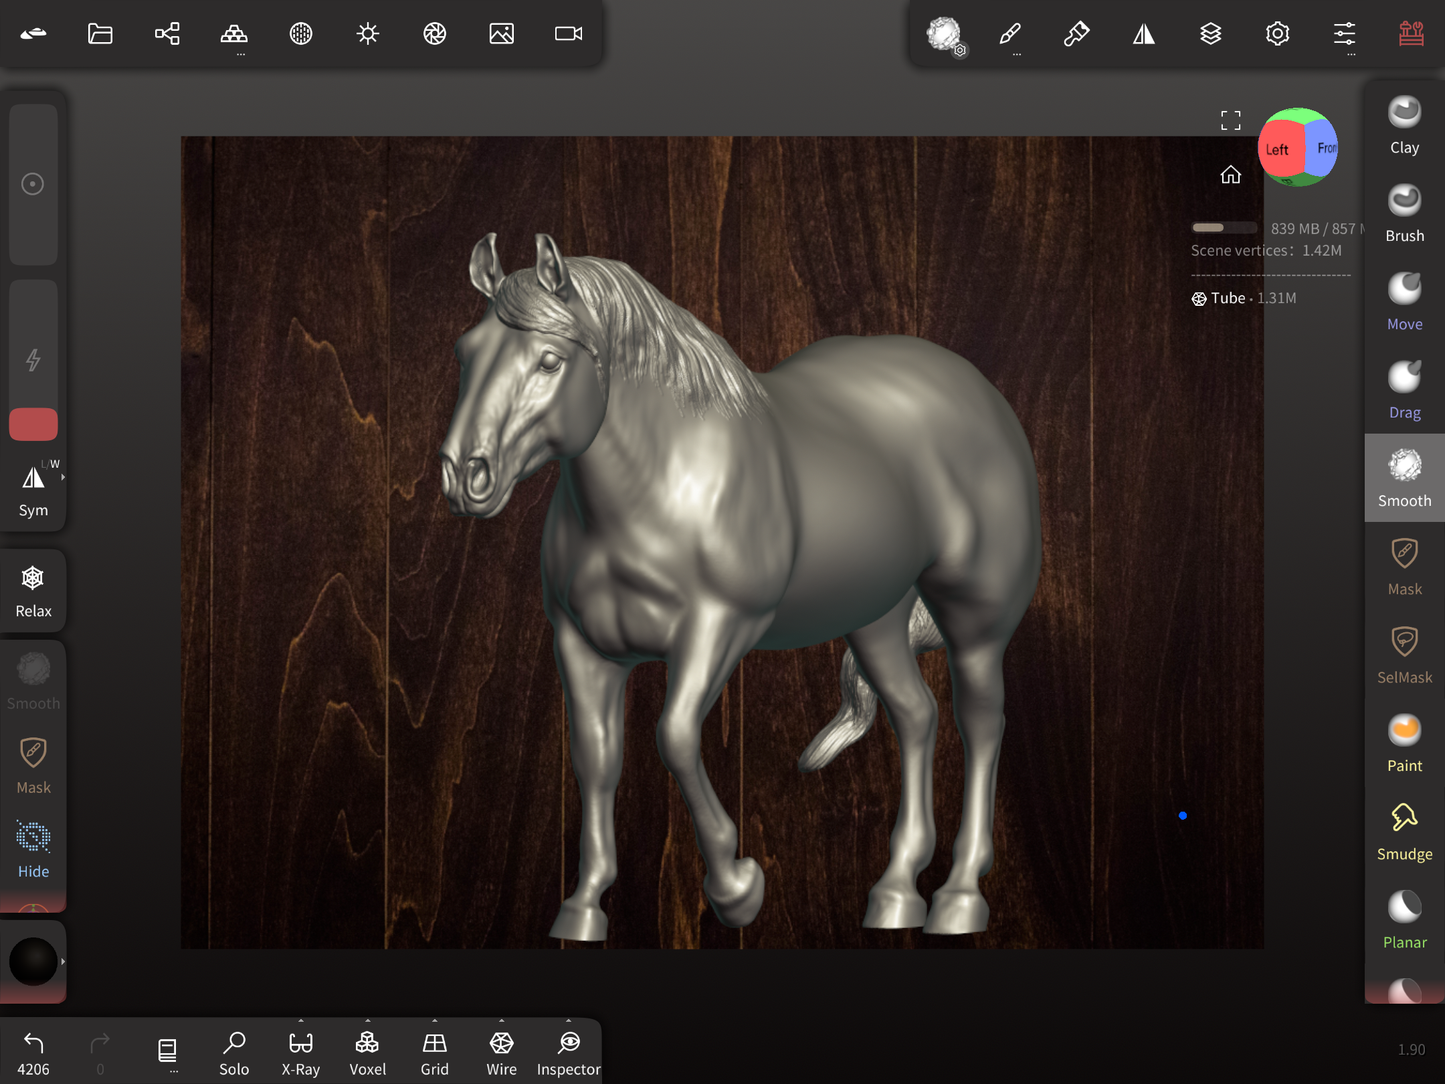Pick the Smudge tool
This screenshot has height=1084, width=1445.
[x=1404, y=831]
